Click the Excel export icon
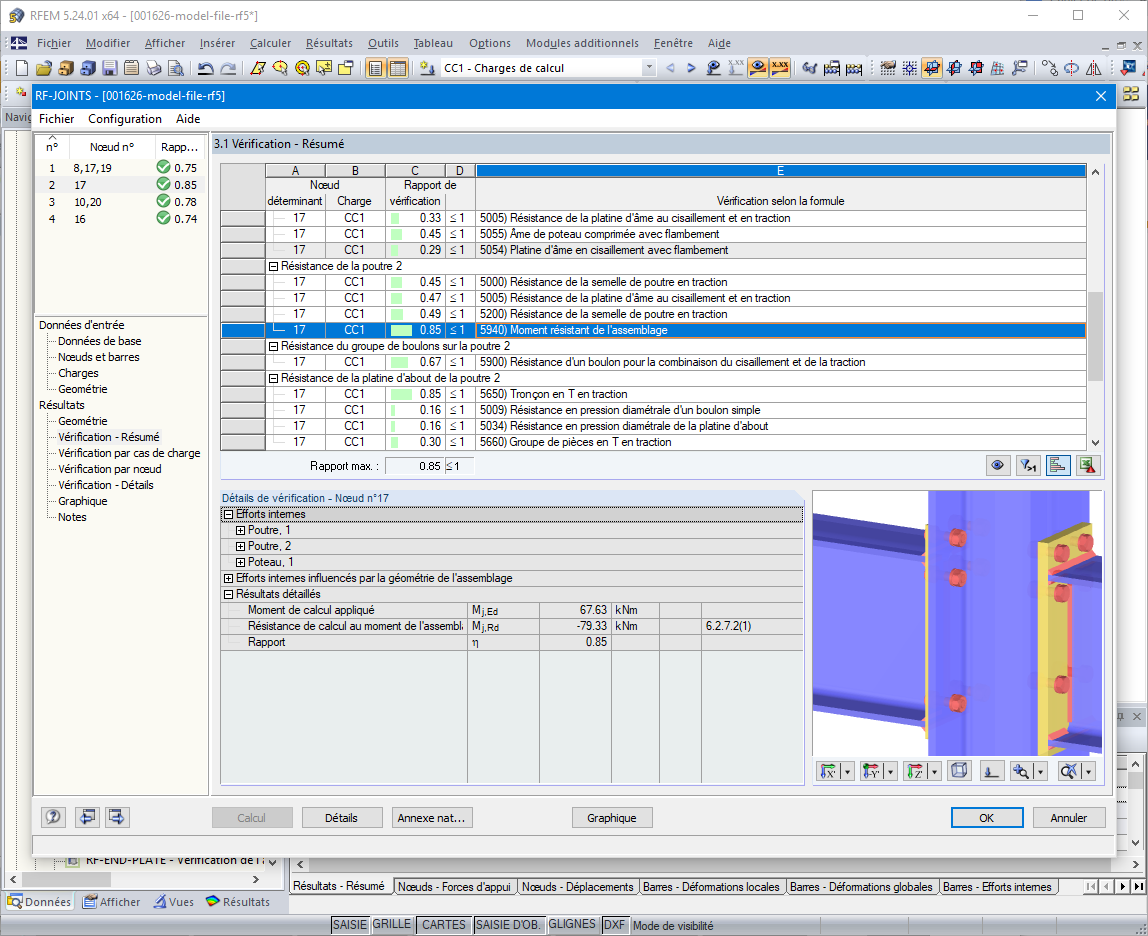Image resolution: width=1148 pixels, height=936 pixels. point(1087,466)
